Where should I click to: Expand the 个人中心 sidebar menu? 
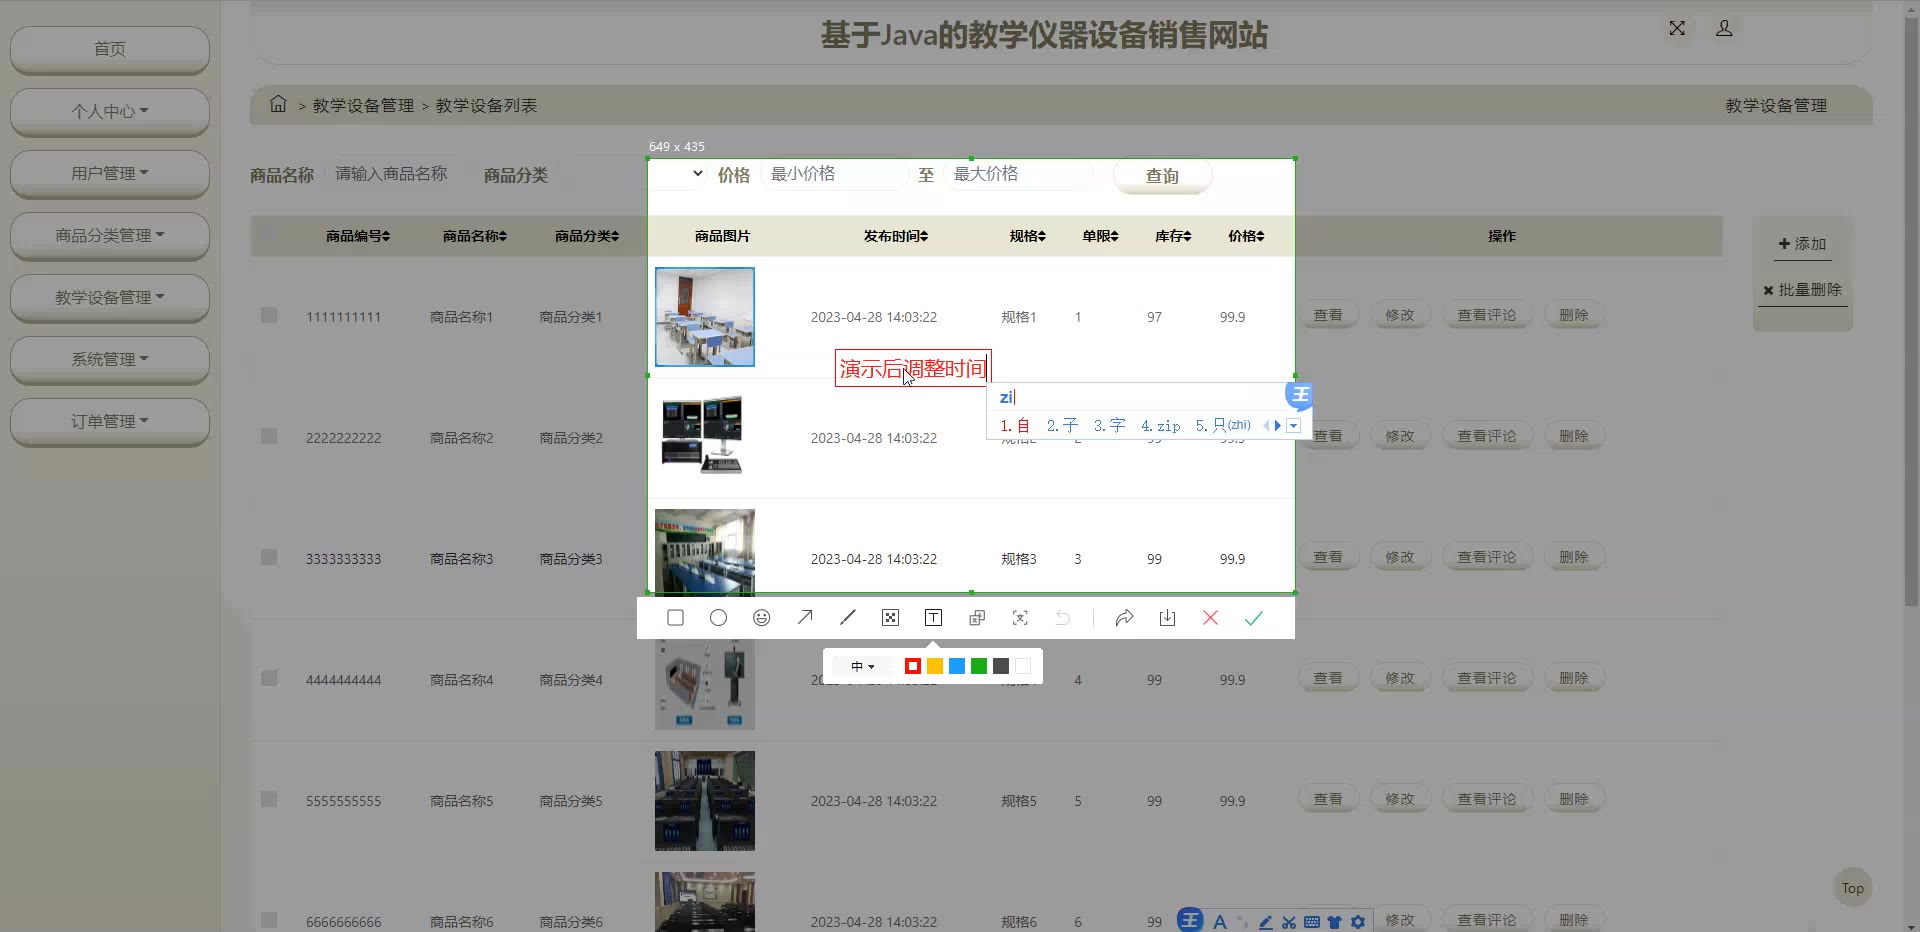coord(110,111)
